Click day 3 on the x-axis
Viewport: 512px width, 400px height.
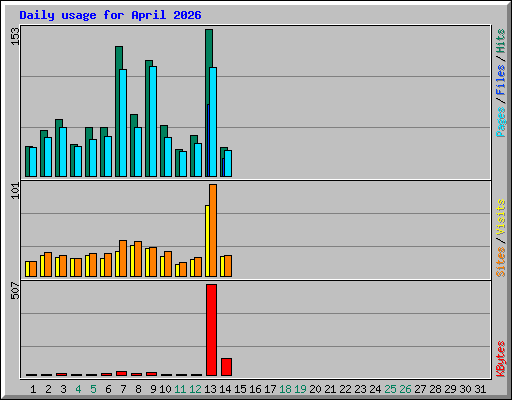coord(63,389)
